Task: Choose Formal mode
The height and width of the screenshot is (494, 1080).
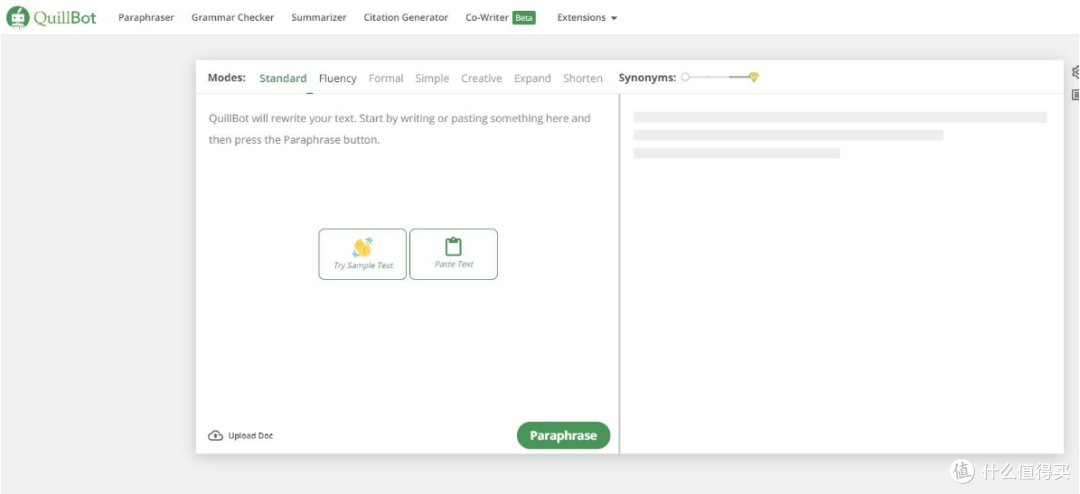Action: click(x=386, y=79)
